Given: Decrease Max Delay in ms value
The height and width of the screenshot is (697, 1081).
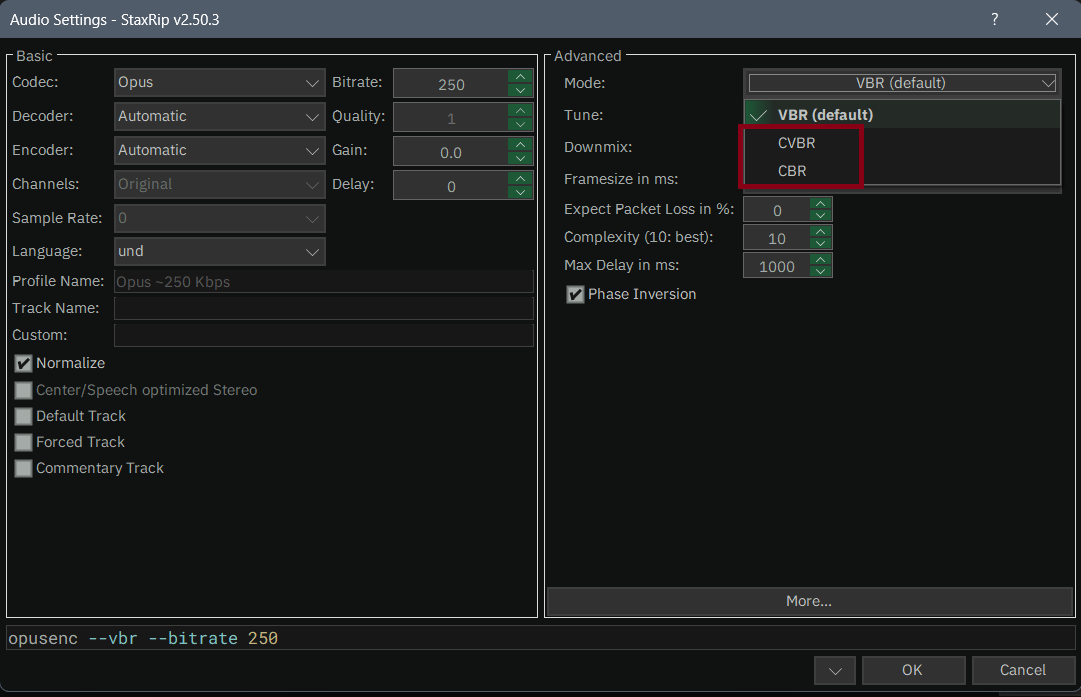Looking at the screenshot, I should [x=820, y=271].
